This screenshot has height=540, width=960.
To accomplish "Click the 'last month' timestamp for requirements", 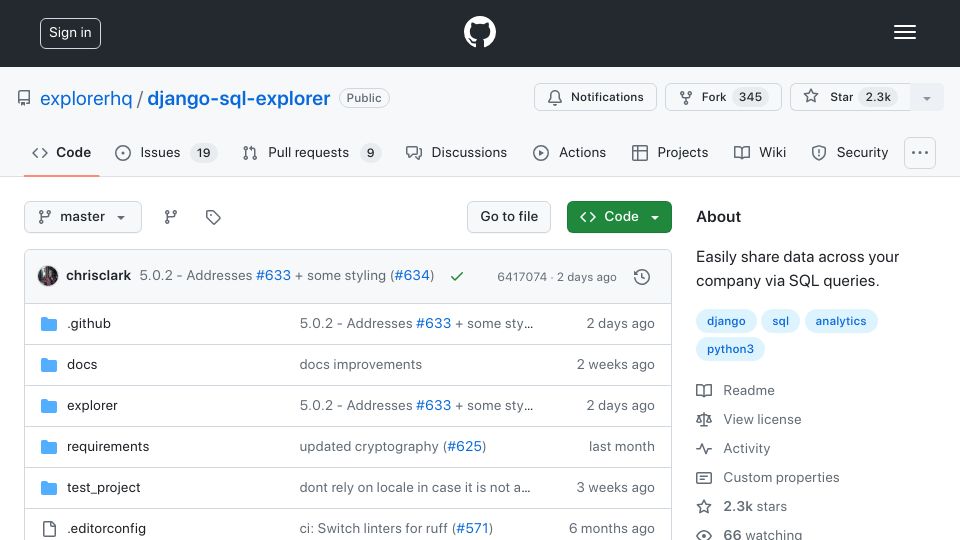I will (x=621, y=446).
